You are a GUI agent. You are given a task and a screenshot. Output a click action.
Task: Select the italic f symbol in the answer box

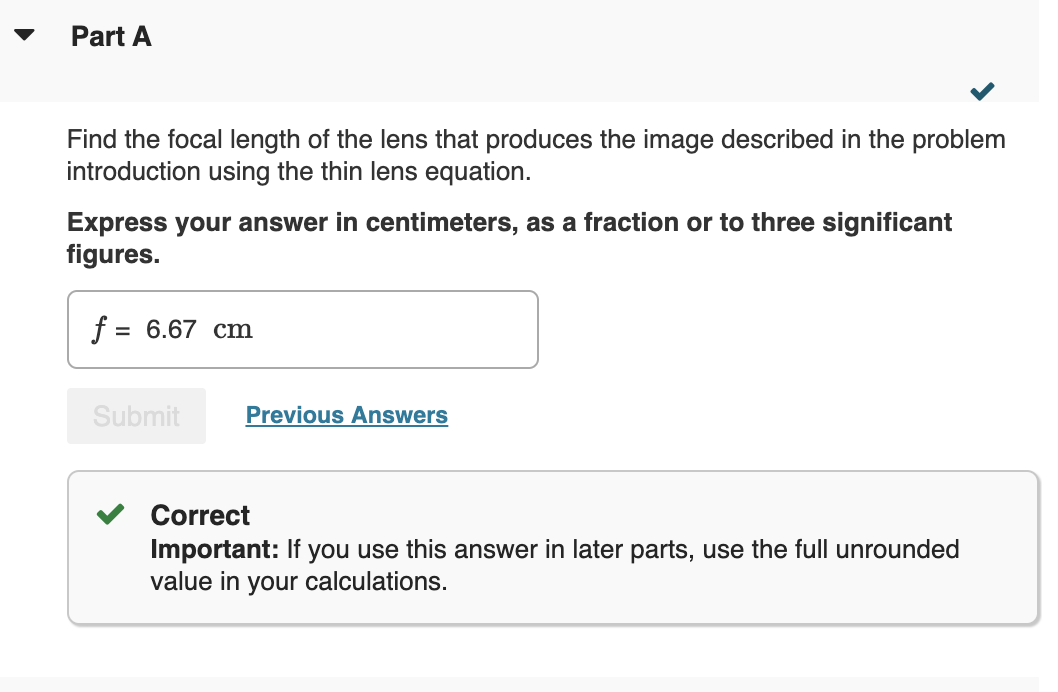pos(99,329)
